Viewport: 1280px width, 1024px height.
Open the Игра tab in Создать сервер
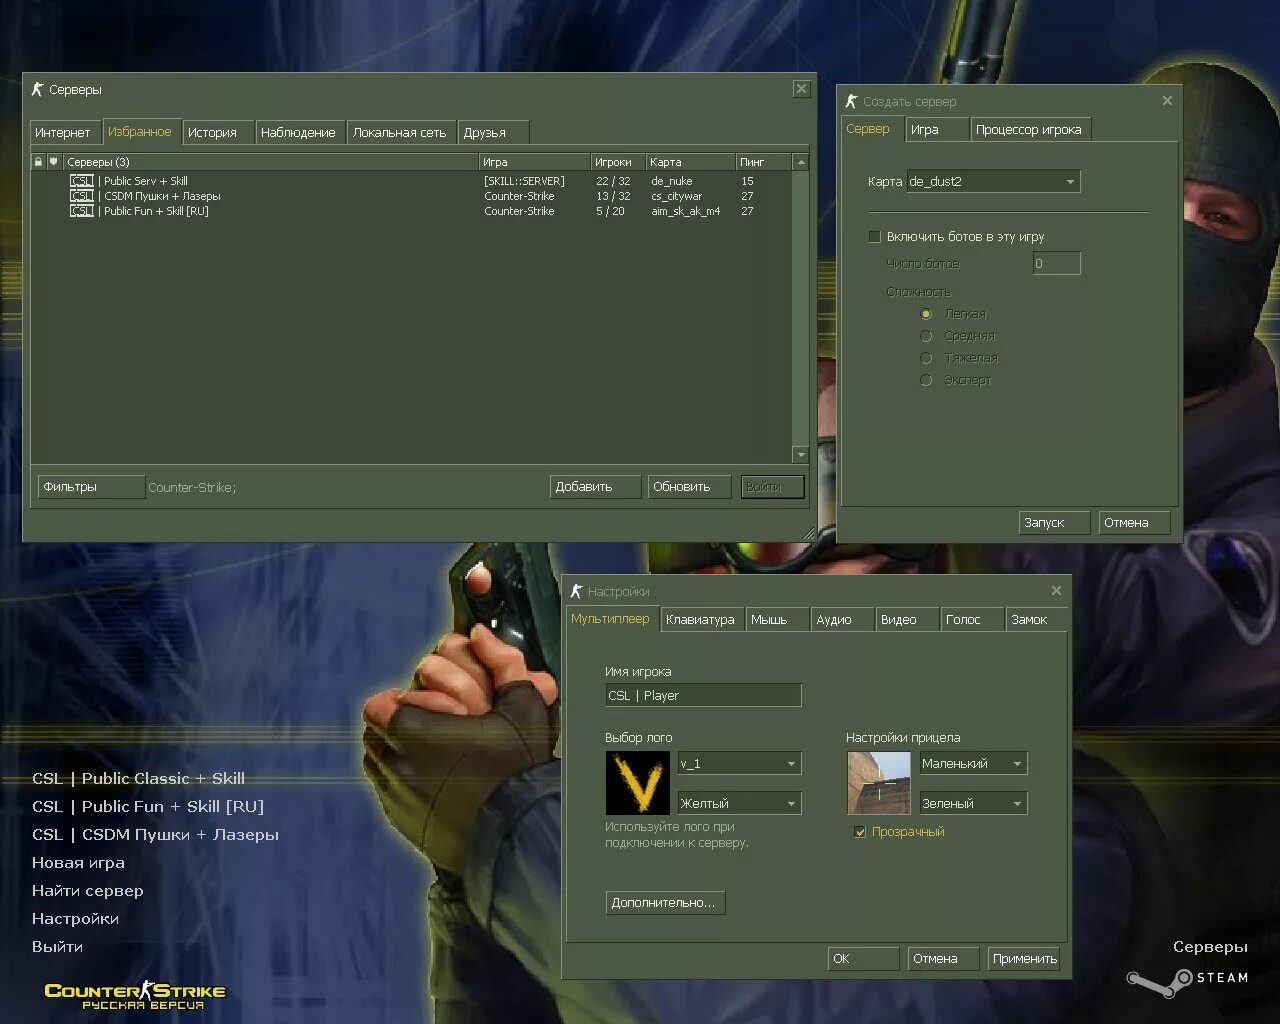point(936,130)
